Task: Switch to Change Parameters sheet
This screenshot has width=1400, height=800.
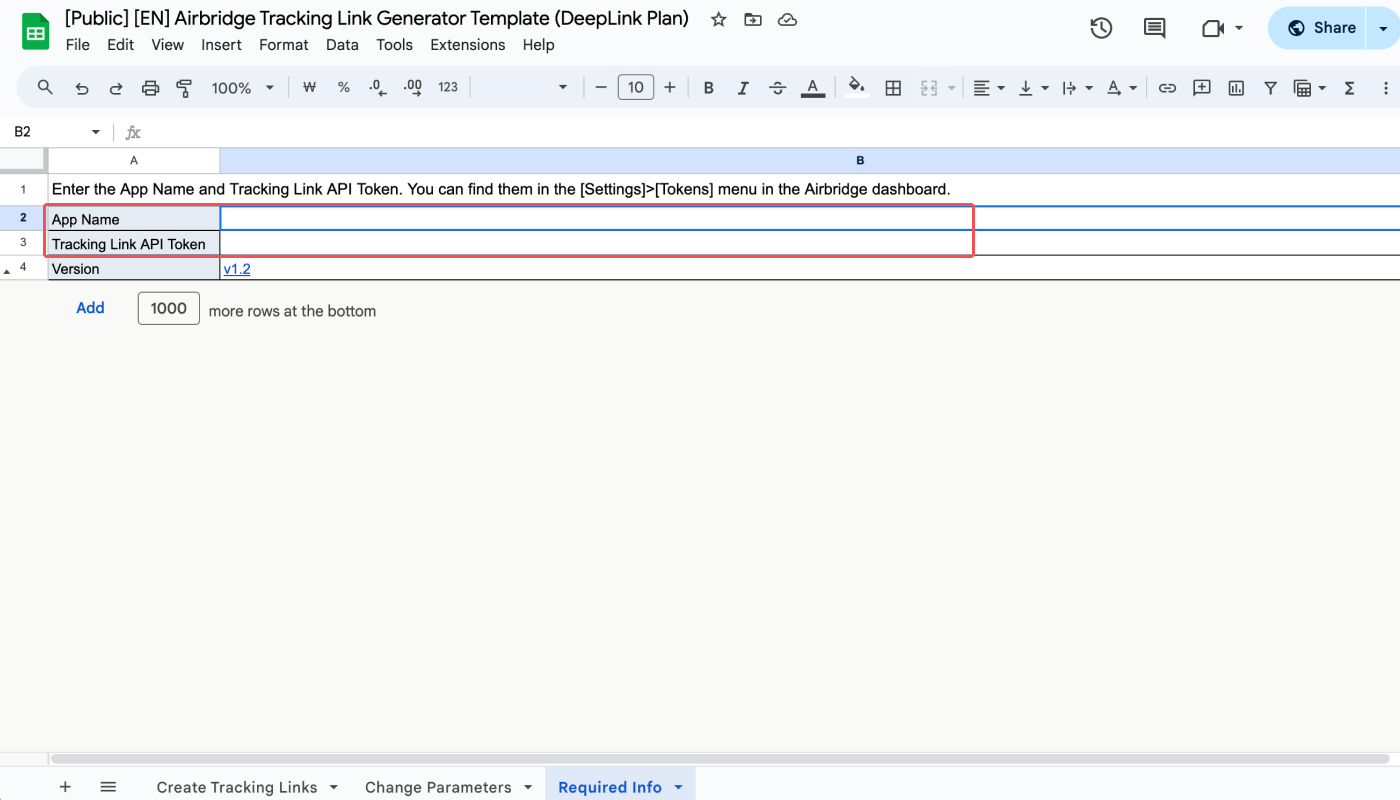Action: (x=438, y=787)
